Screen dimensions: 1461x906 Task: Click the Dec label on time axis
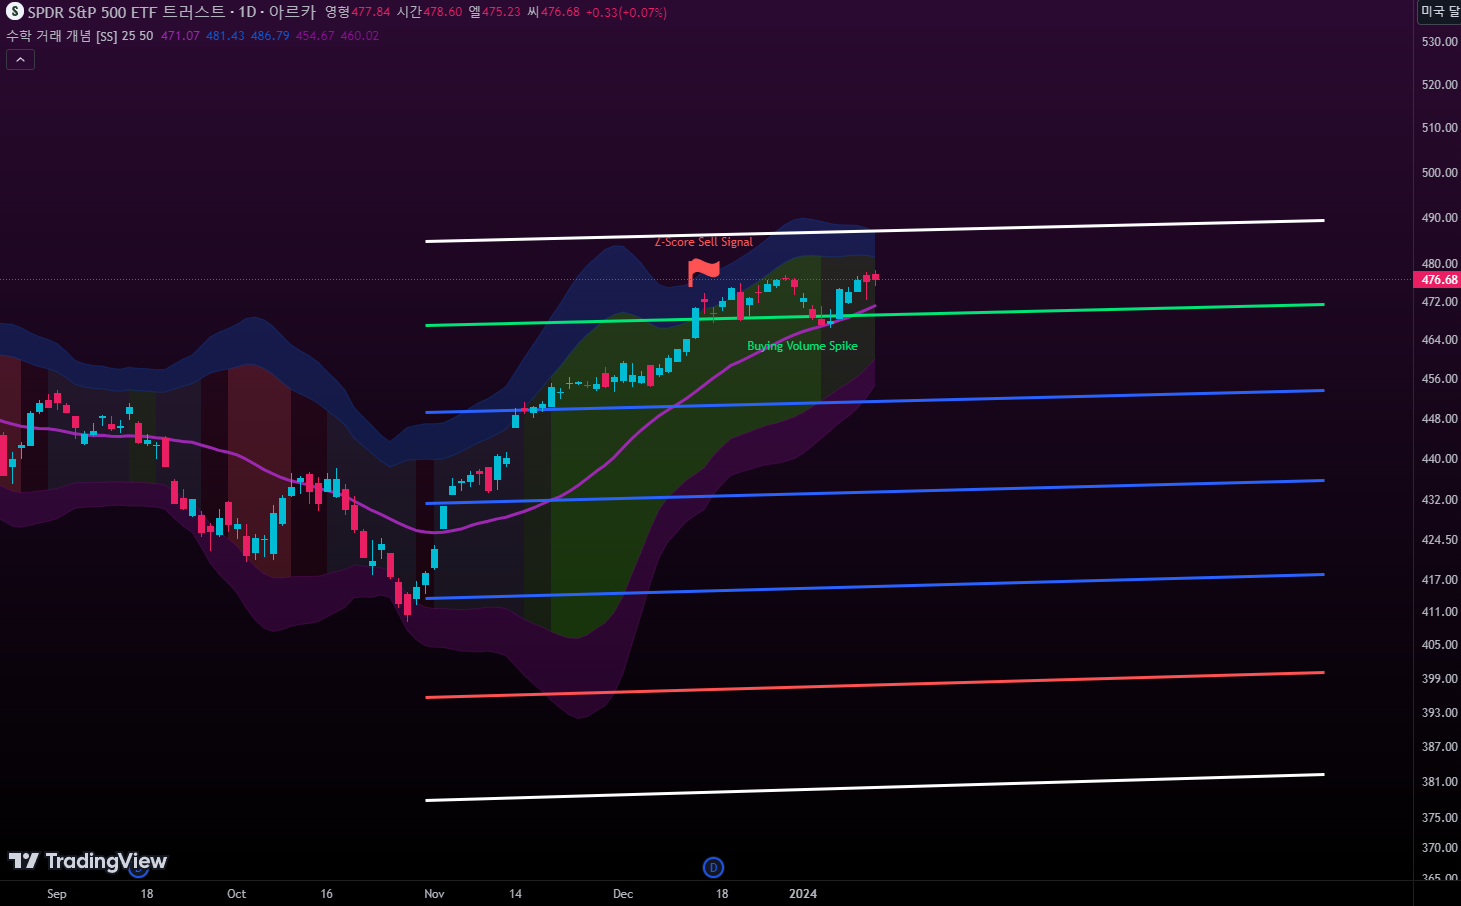pyautogui.click(x=623, y=894)
